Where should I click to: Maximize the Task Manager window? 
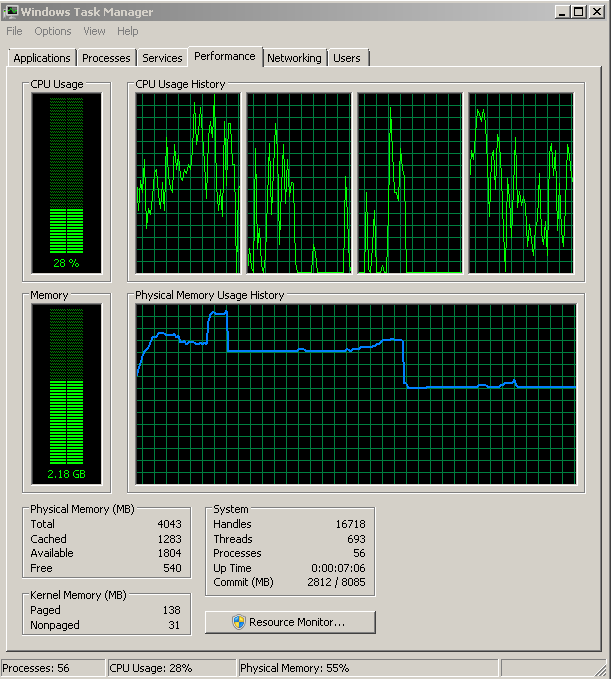579,12
